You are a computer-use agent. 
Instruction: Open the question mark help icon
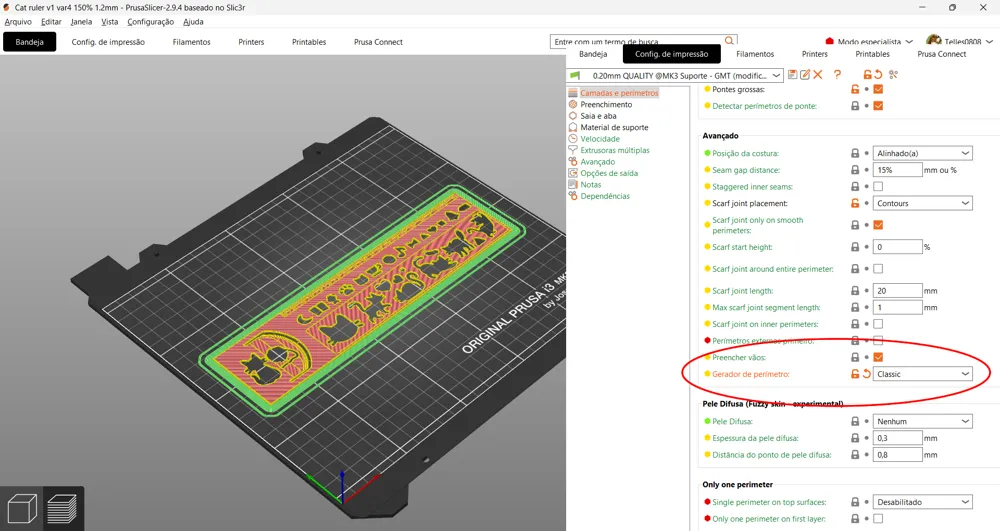point(837,75)
